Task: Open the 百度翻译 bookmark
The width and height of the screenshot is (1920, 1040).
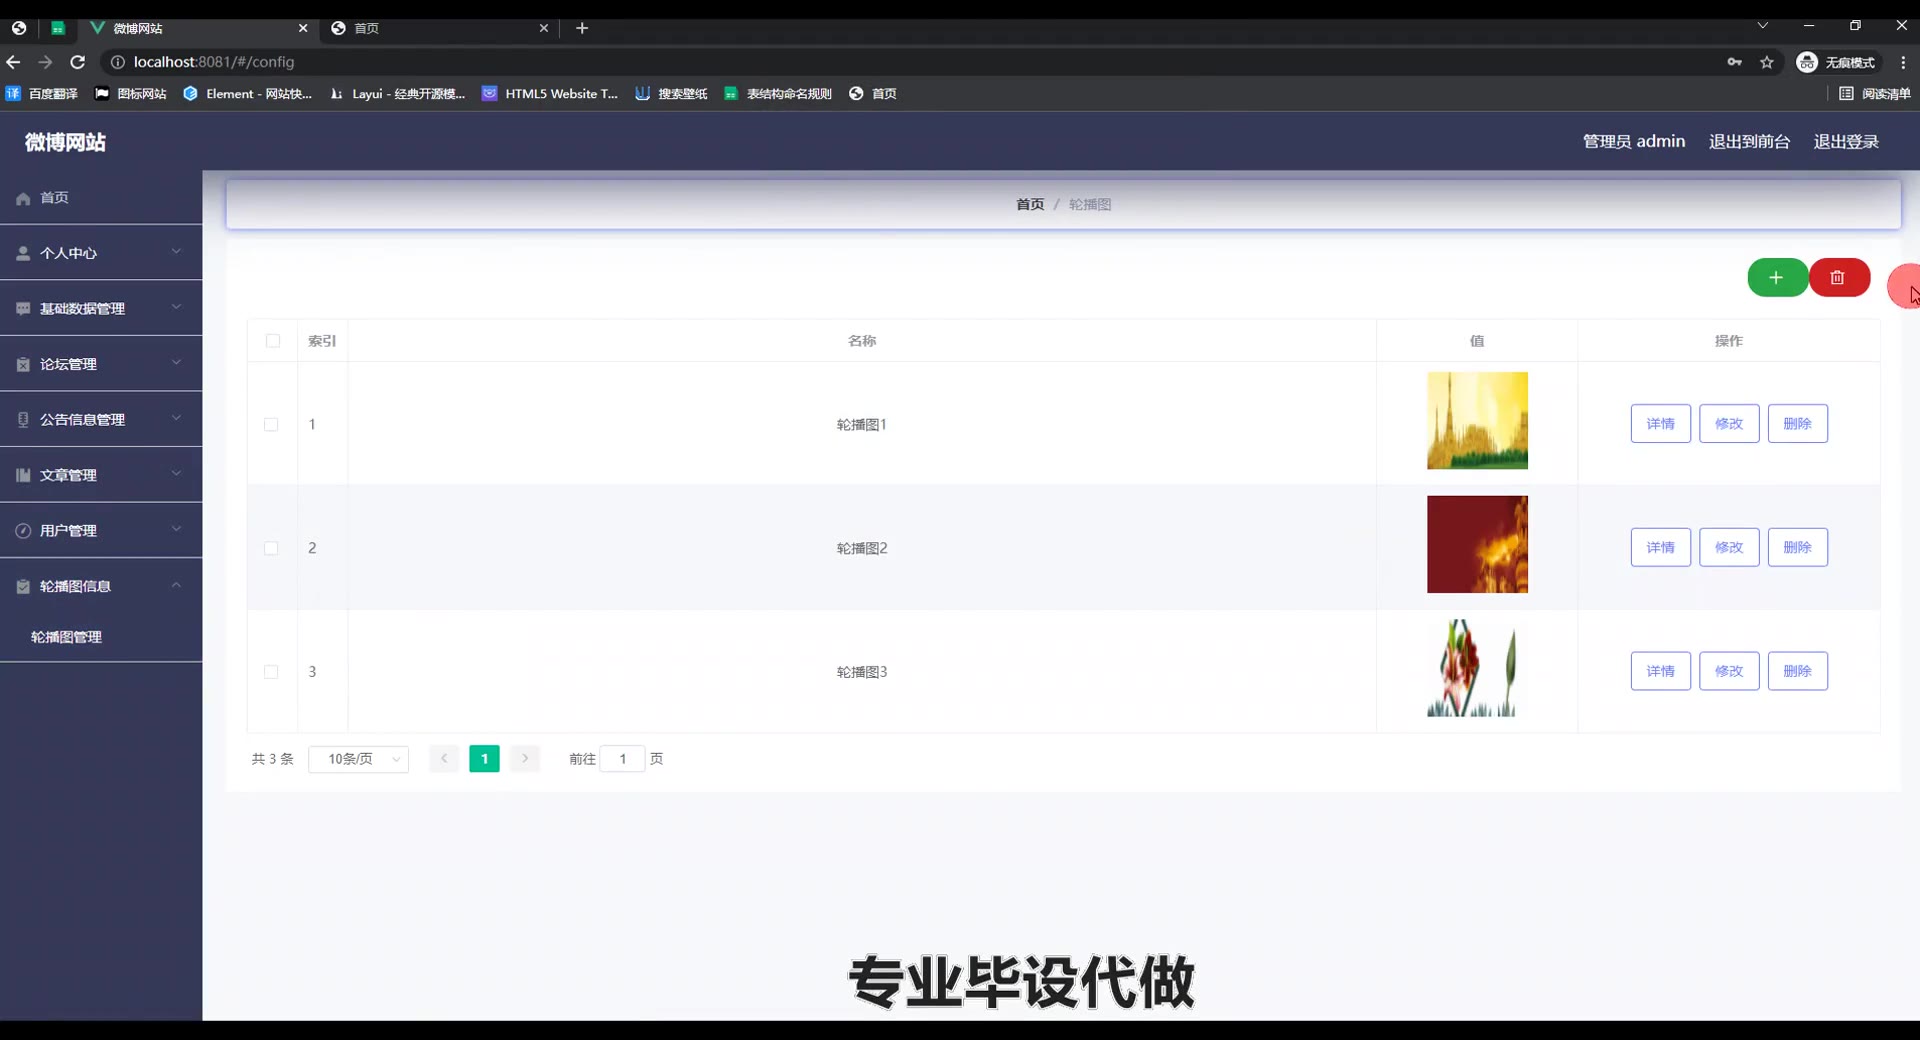Action: [42, 94]
